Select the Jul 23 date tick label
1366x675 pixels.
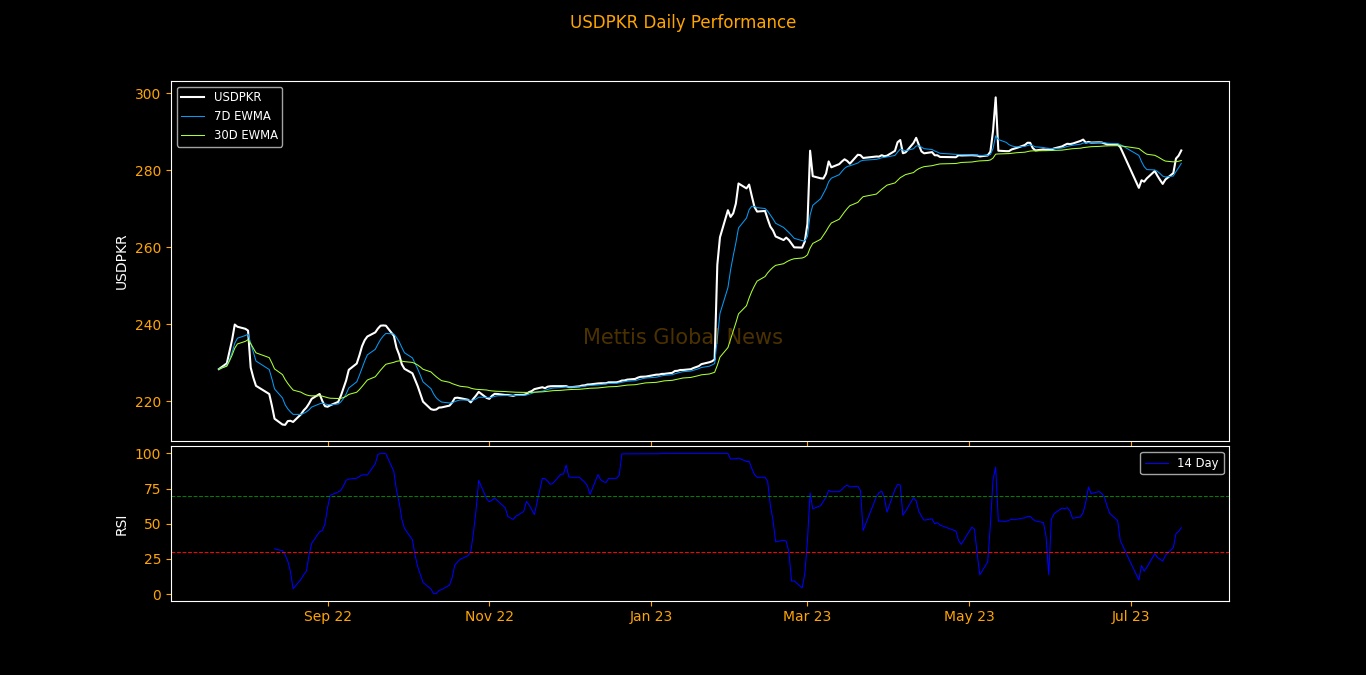point(1130,617)
